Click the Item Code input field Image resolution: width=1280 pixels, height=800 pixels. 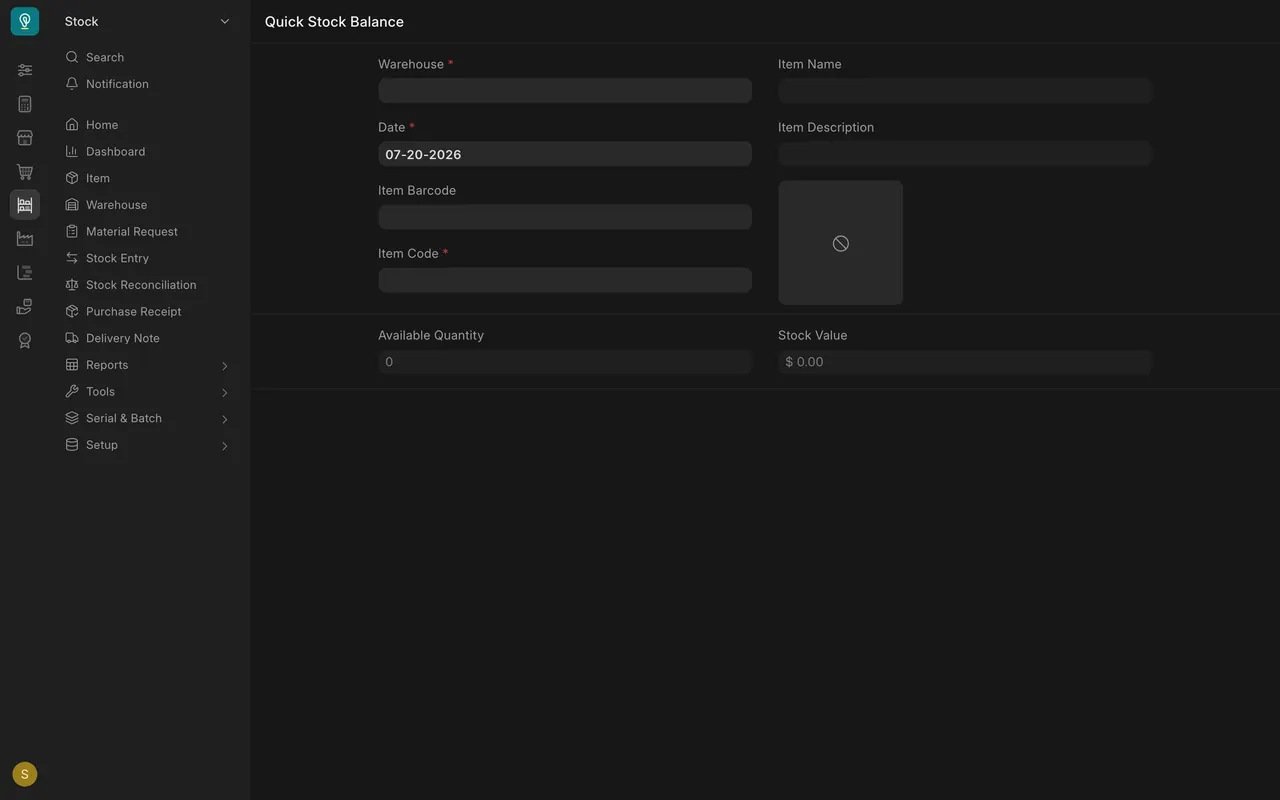point(565,280)
